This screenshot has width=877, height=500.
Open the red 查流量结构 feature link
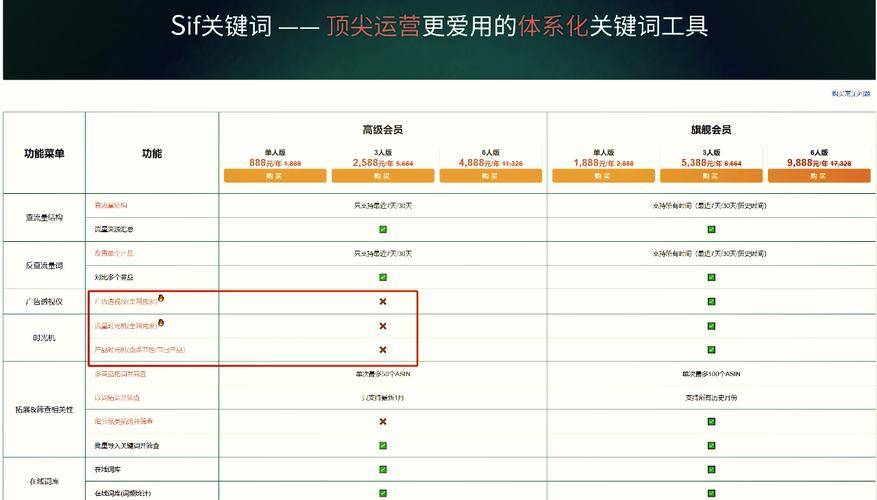(111, 205)
